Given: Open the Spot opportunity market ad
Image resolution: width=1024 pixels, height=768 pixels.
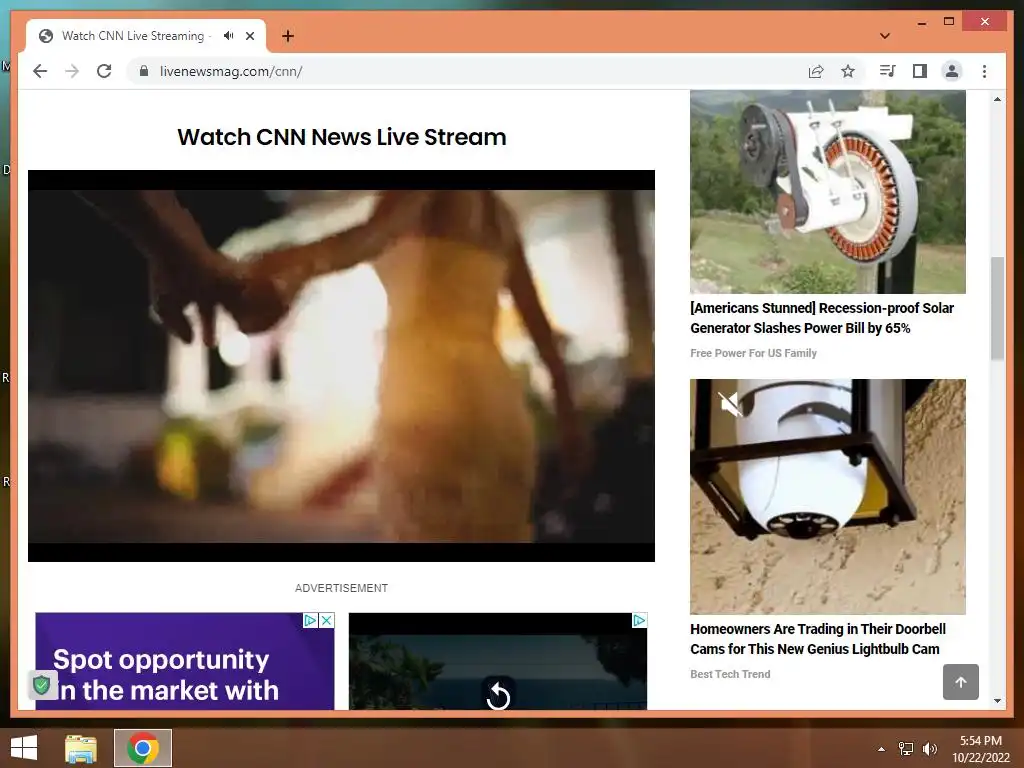Looking at the screenshot, I should pyautogui.click(x=185, y=661).
